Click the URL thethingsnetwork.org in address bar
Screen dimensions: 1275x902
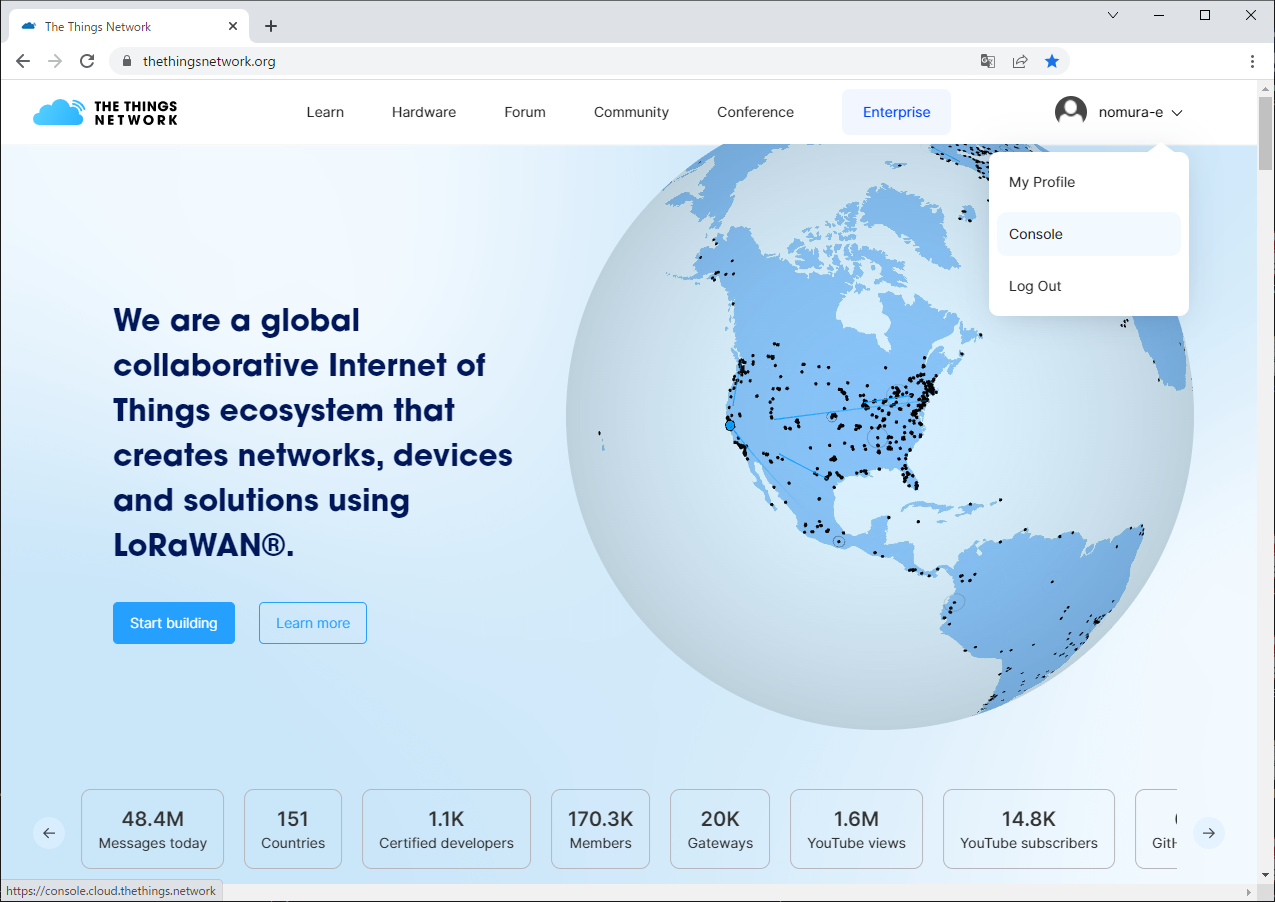coord(209,61)
